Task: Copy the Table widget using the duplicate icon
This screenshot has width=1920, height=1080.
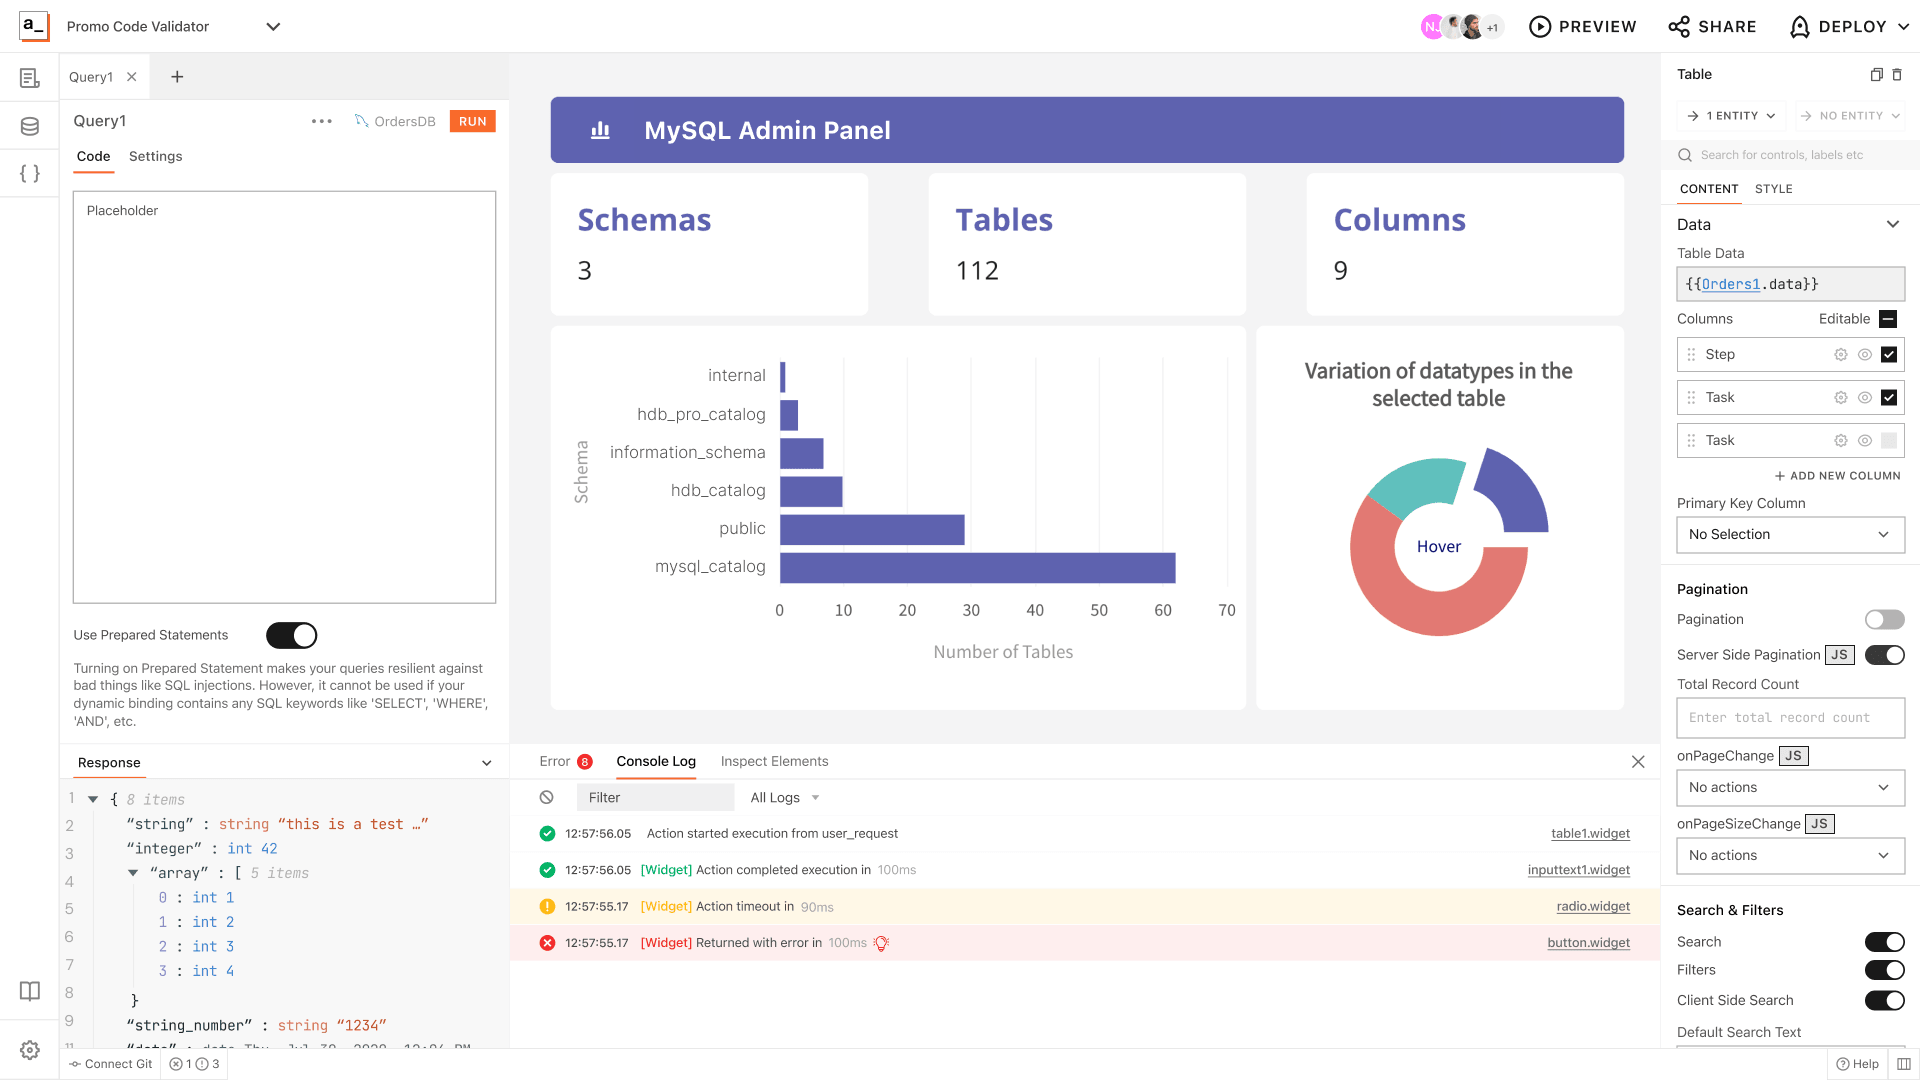Action: click(1876, 74)
